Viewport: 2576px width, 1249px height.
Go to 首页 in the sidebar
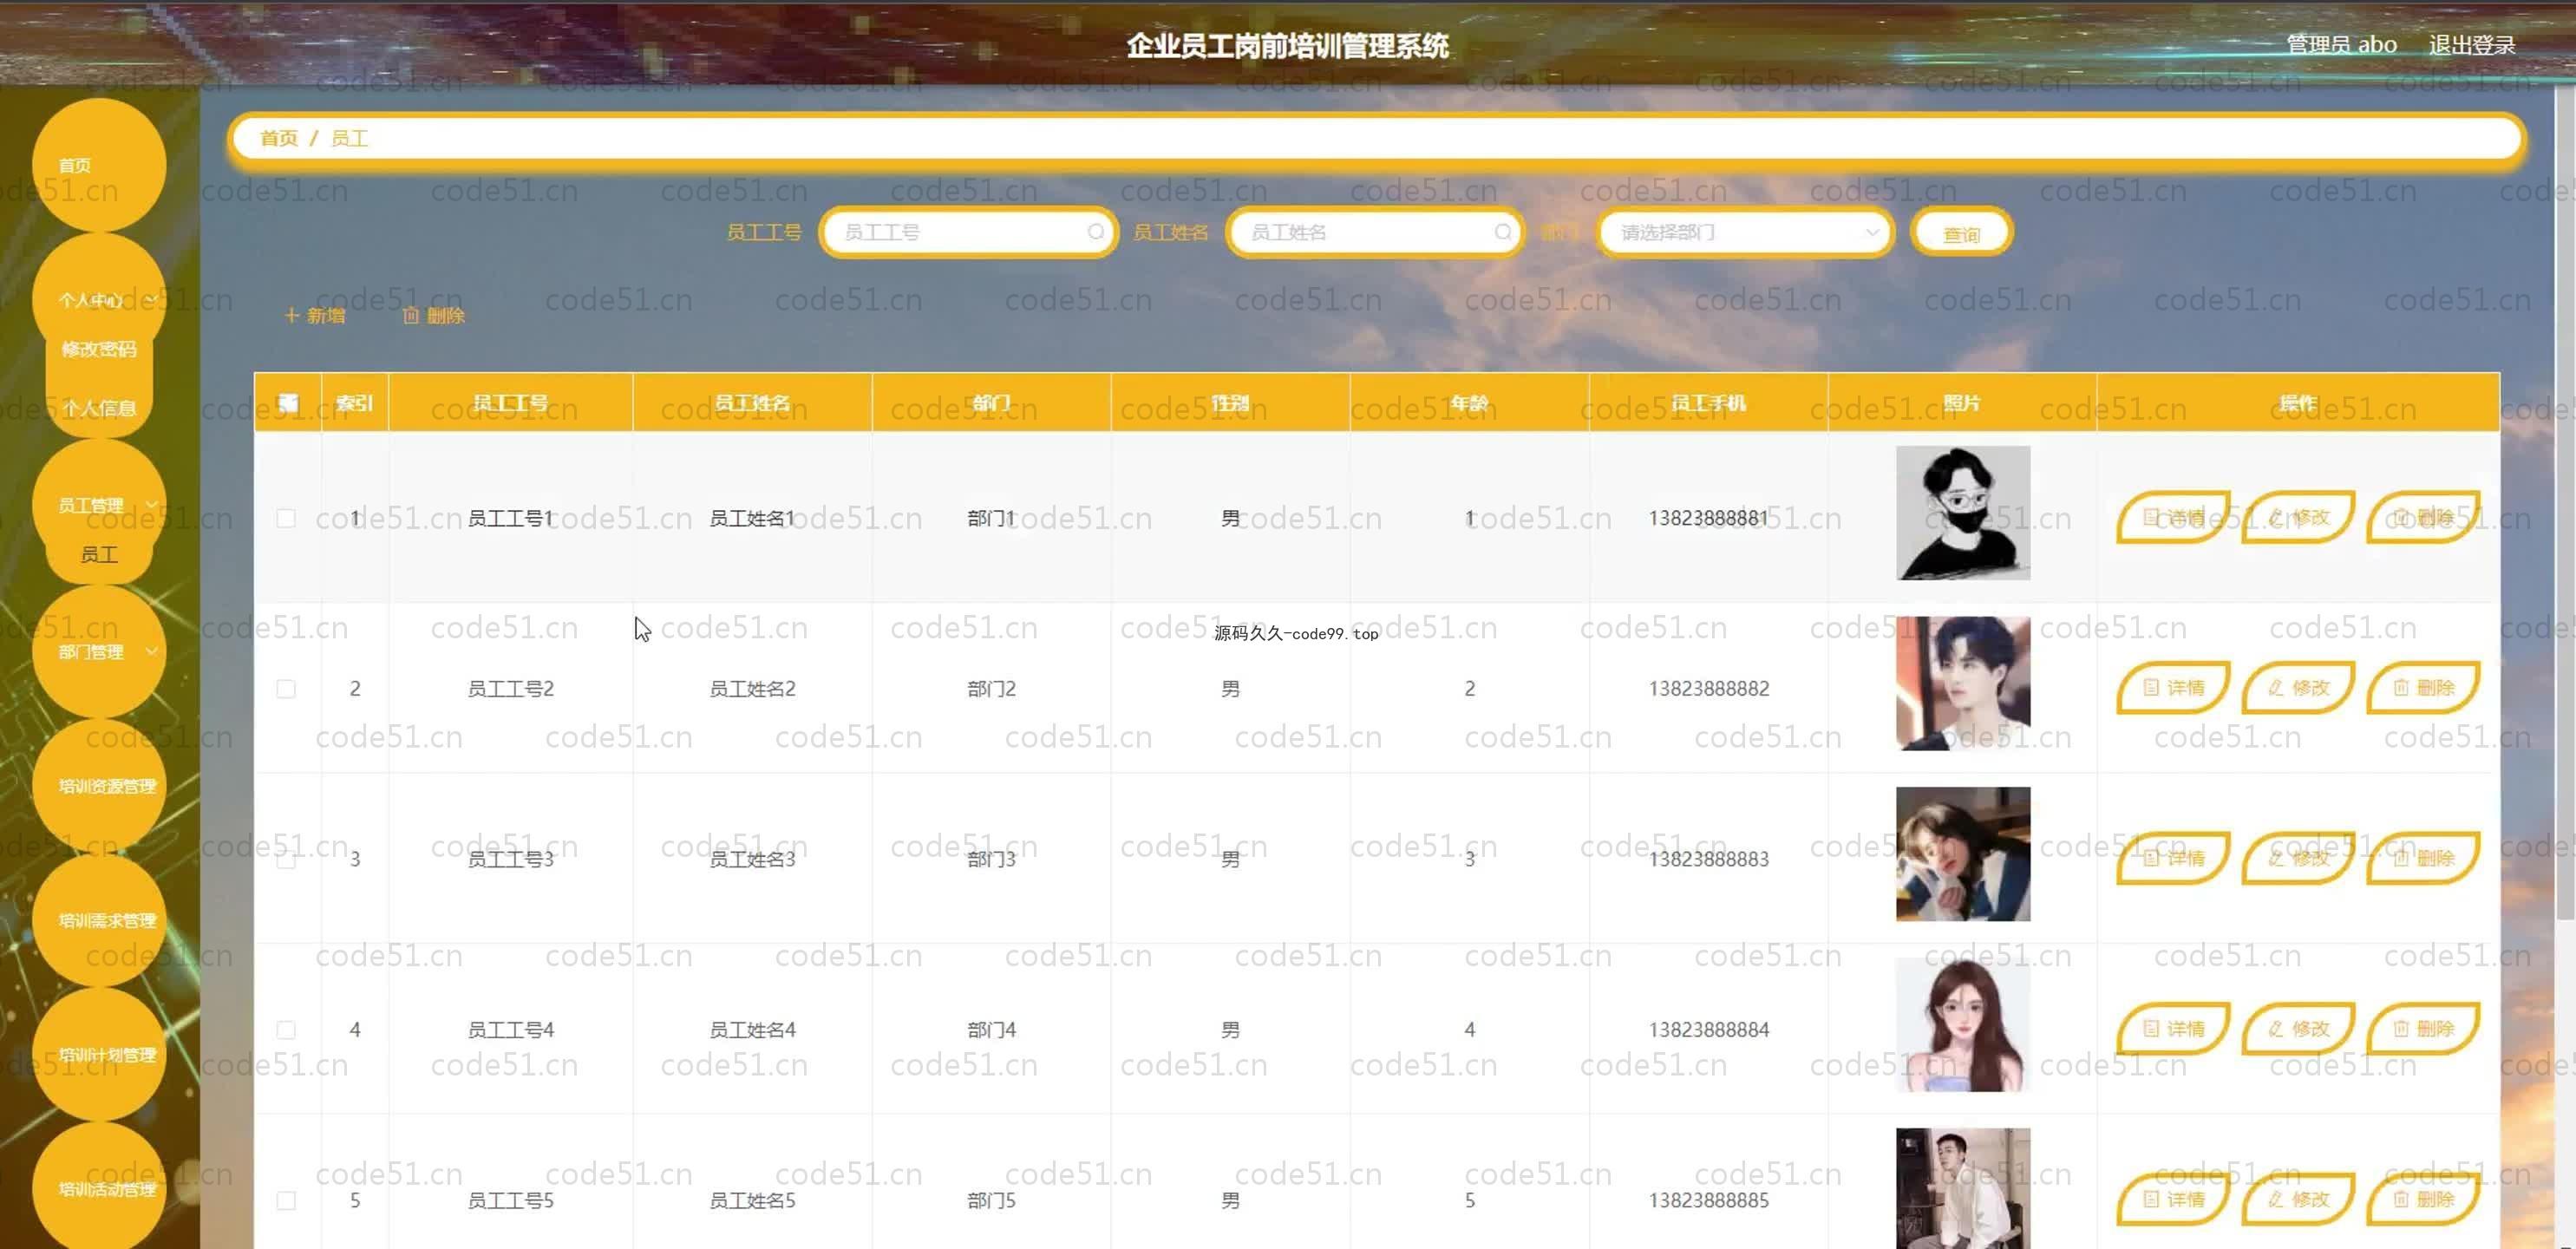point(100,165)
